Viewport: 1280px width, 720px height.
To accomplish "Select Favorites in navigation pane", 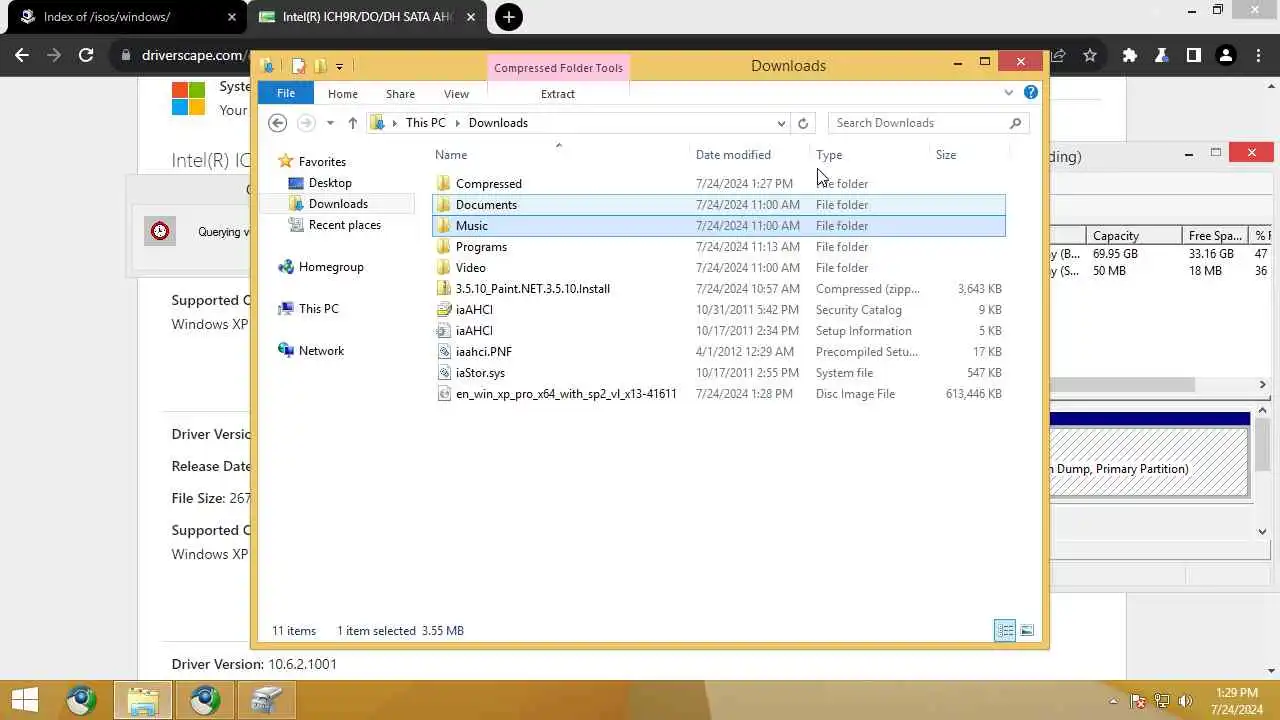I will pos(322,162).
